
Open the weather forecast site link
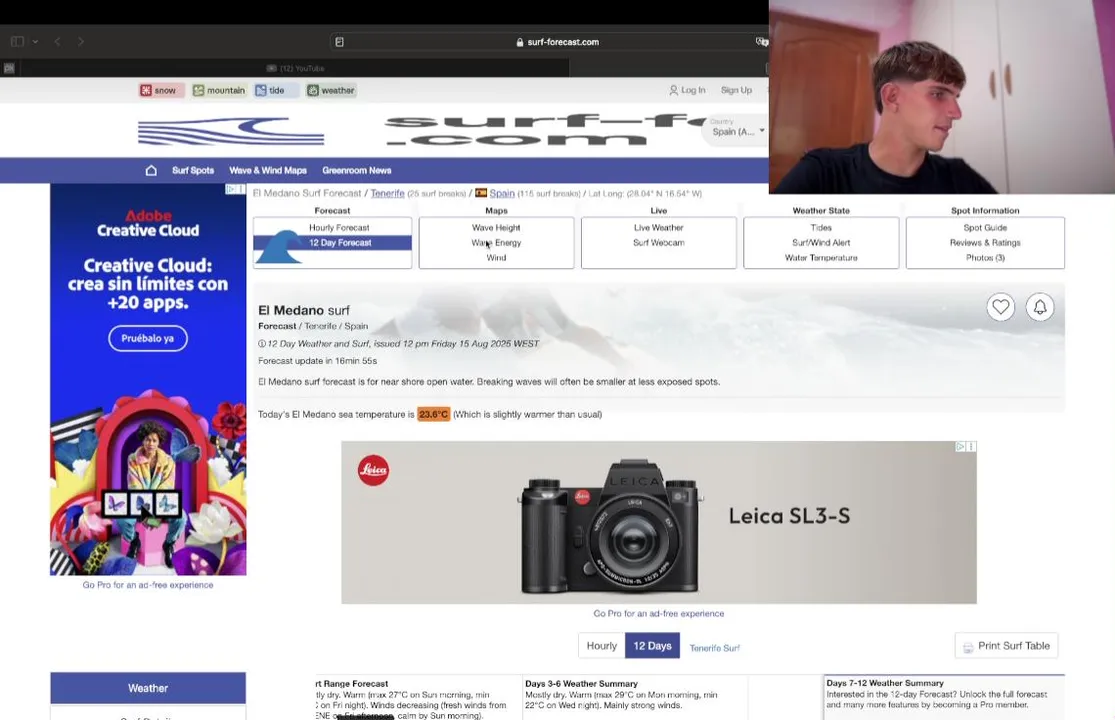coord(331,90)
